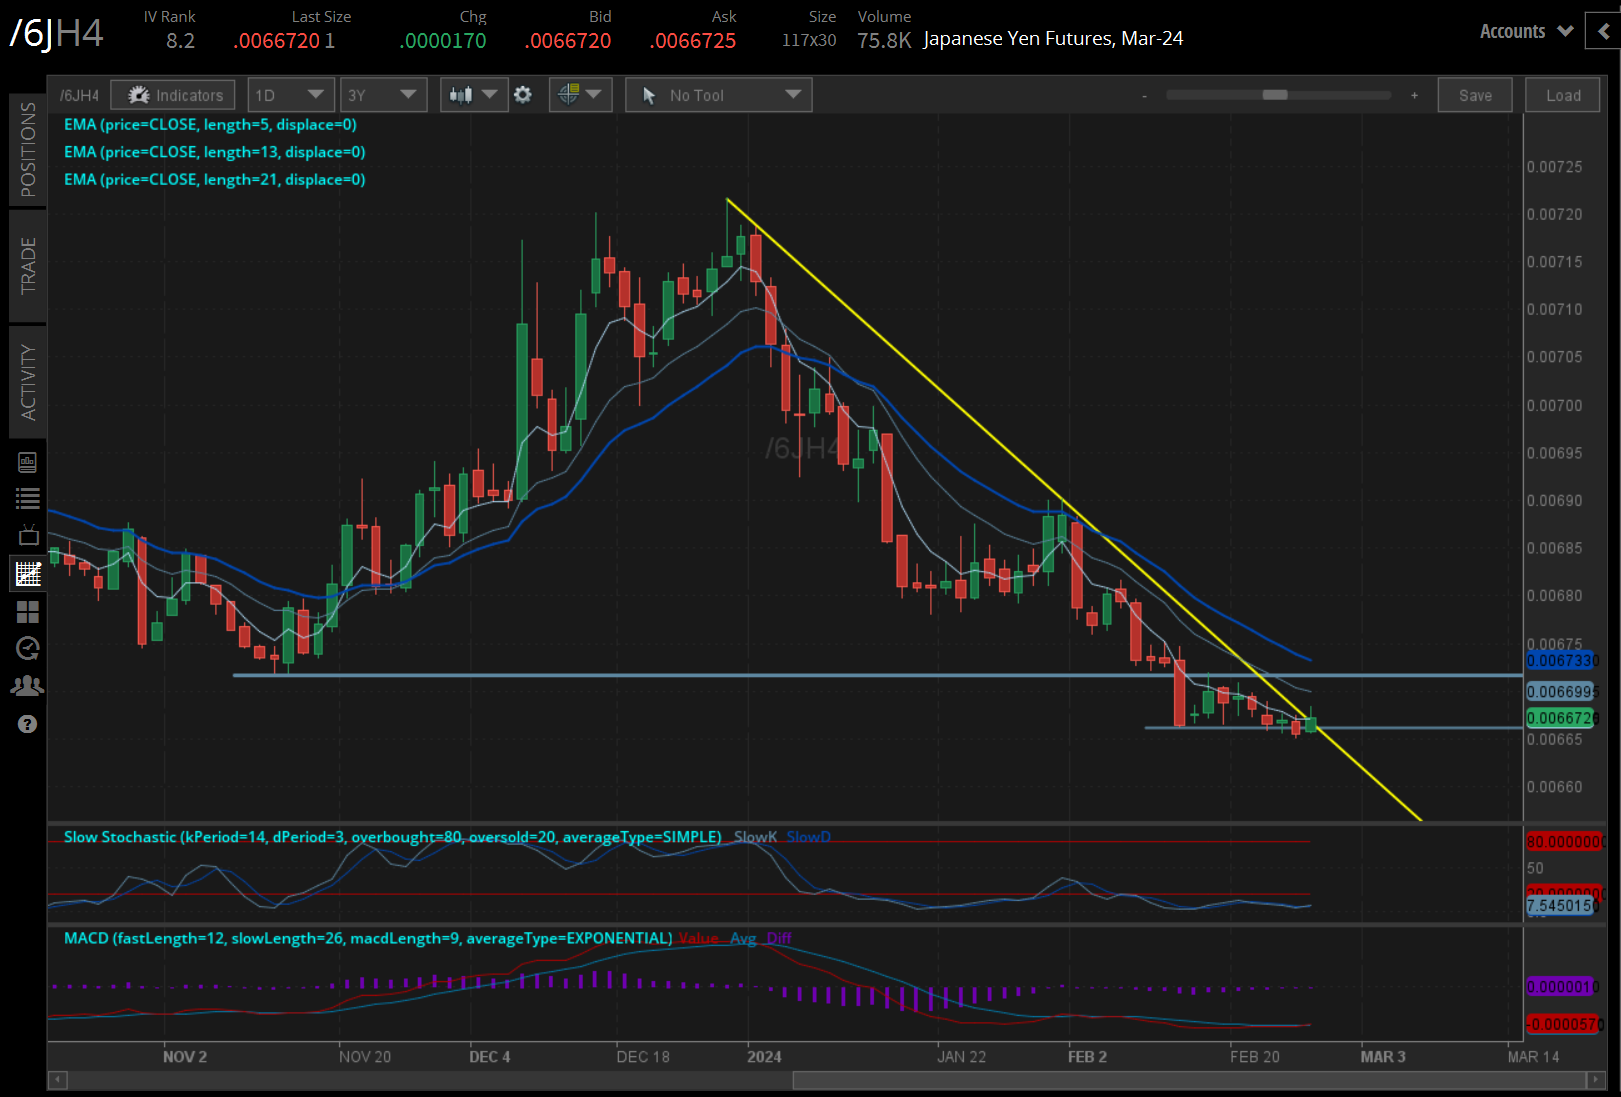Click the Save button
The width and height of the screenshot is (1621, 1097).
click(x=1475, y=94)
